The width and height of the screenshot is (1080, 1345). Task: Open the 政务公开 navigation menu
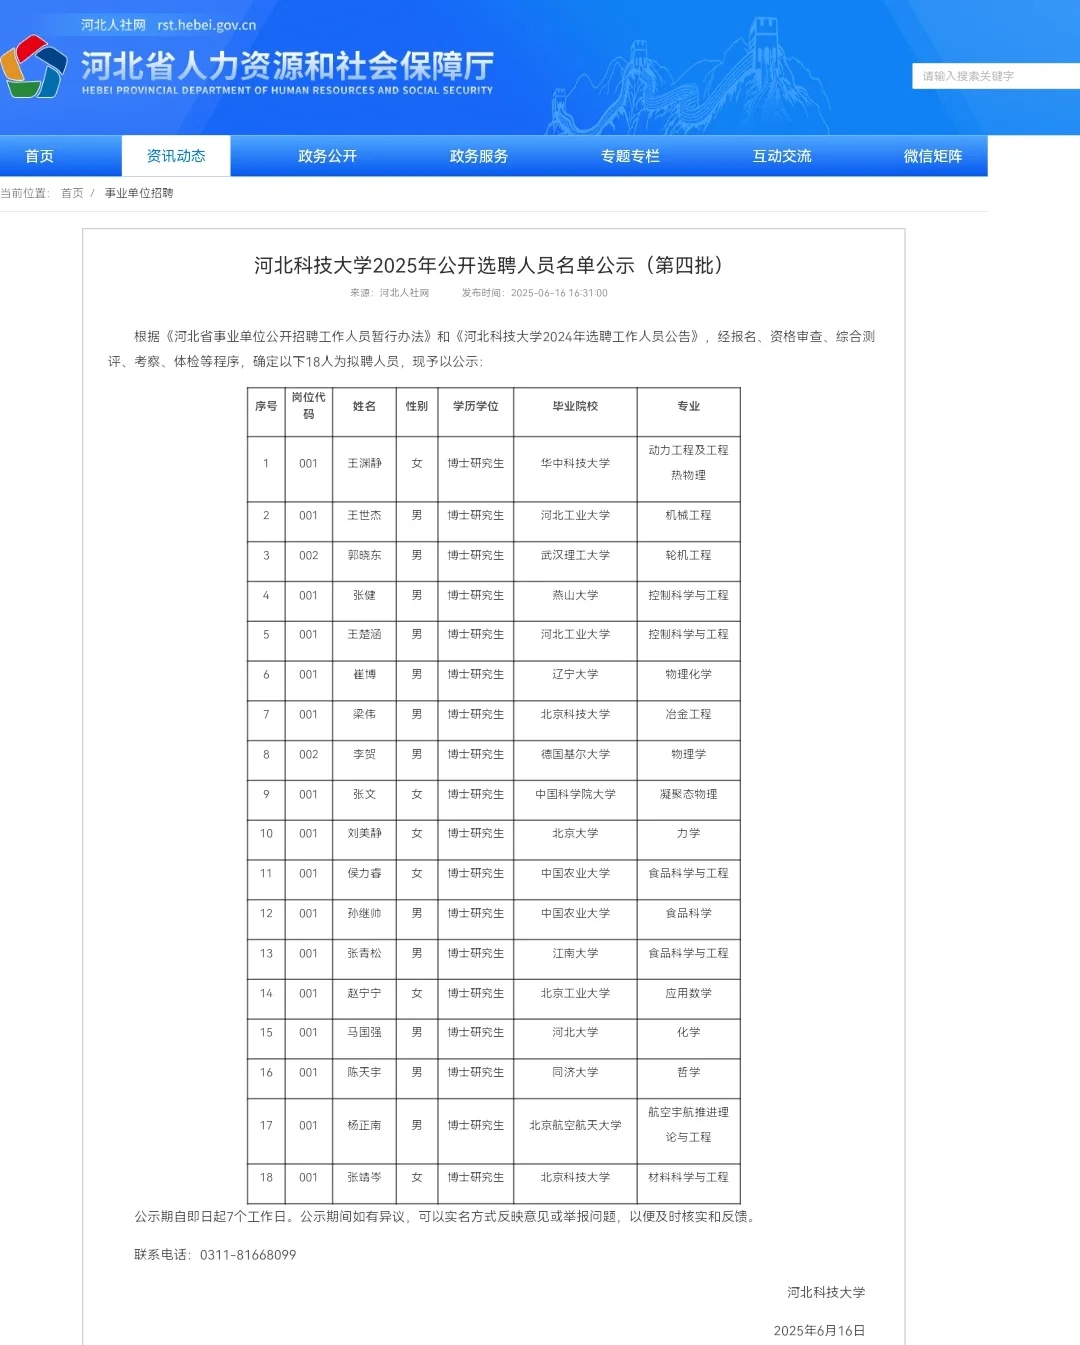(327, 156)
